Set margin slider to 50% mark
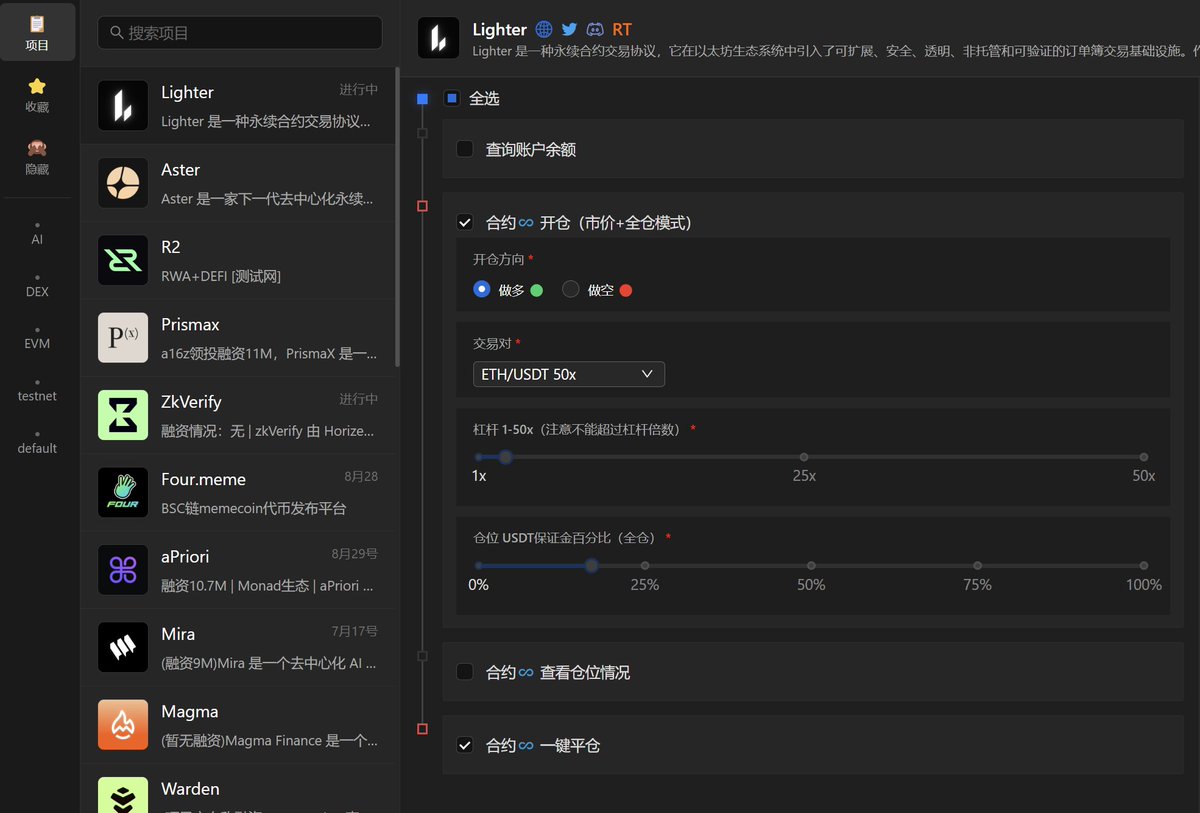The height and width of the screenshot is (813, 1200). coord(811,565)
